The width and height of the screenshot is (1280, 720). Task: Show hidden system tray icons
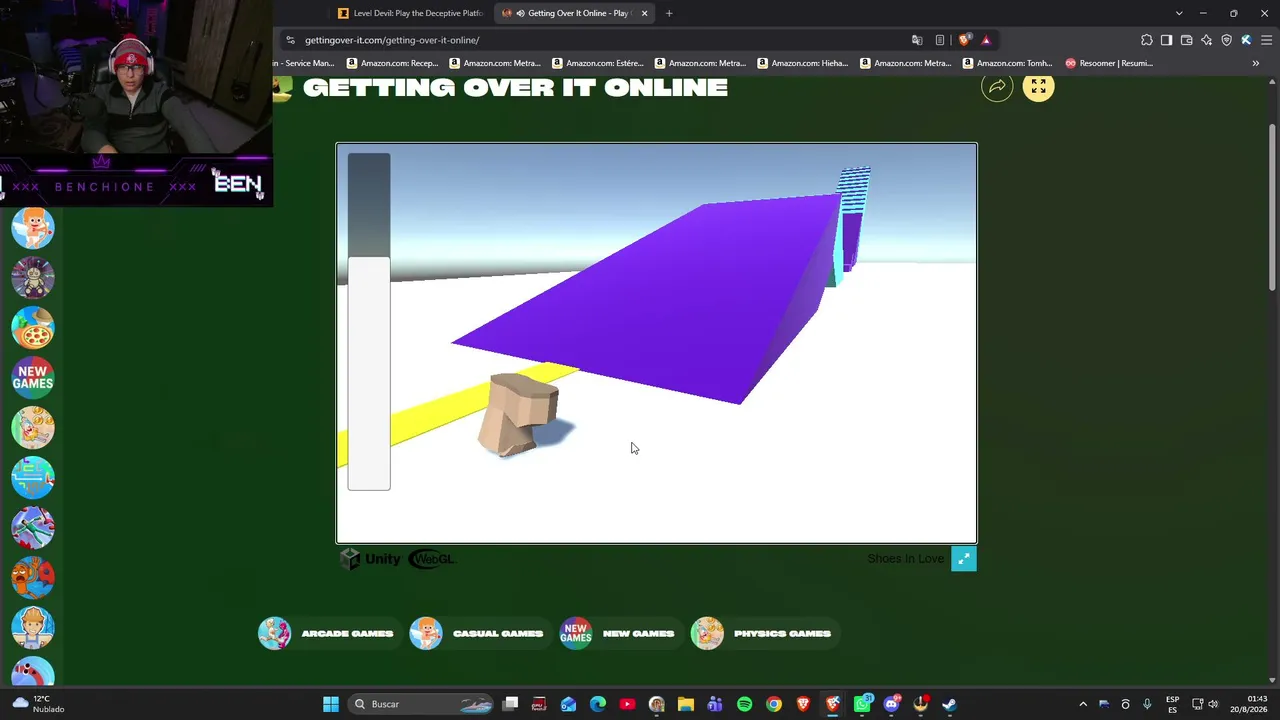pyautogui.click(x=1083, y=704)
